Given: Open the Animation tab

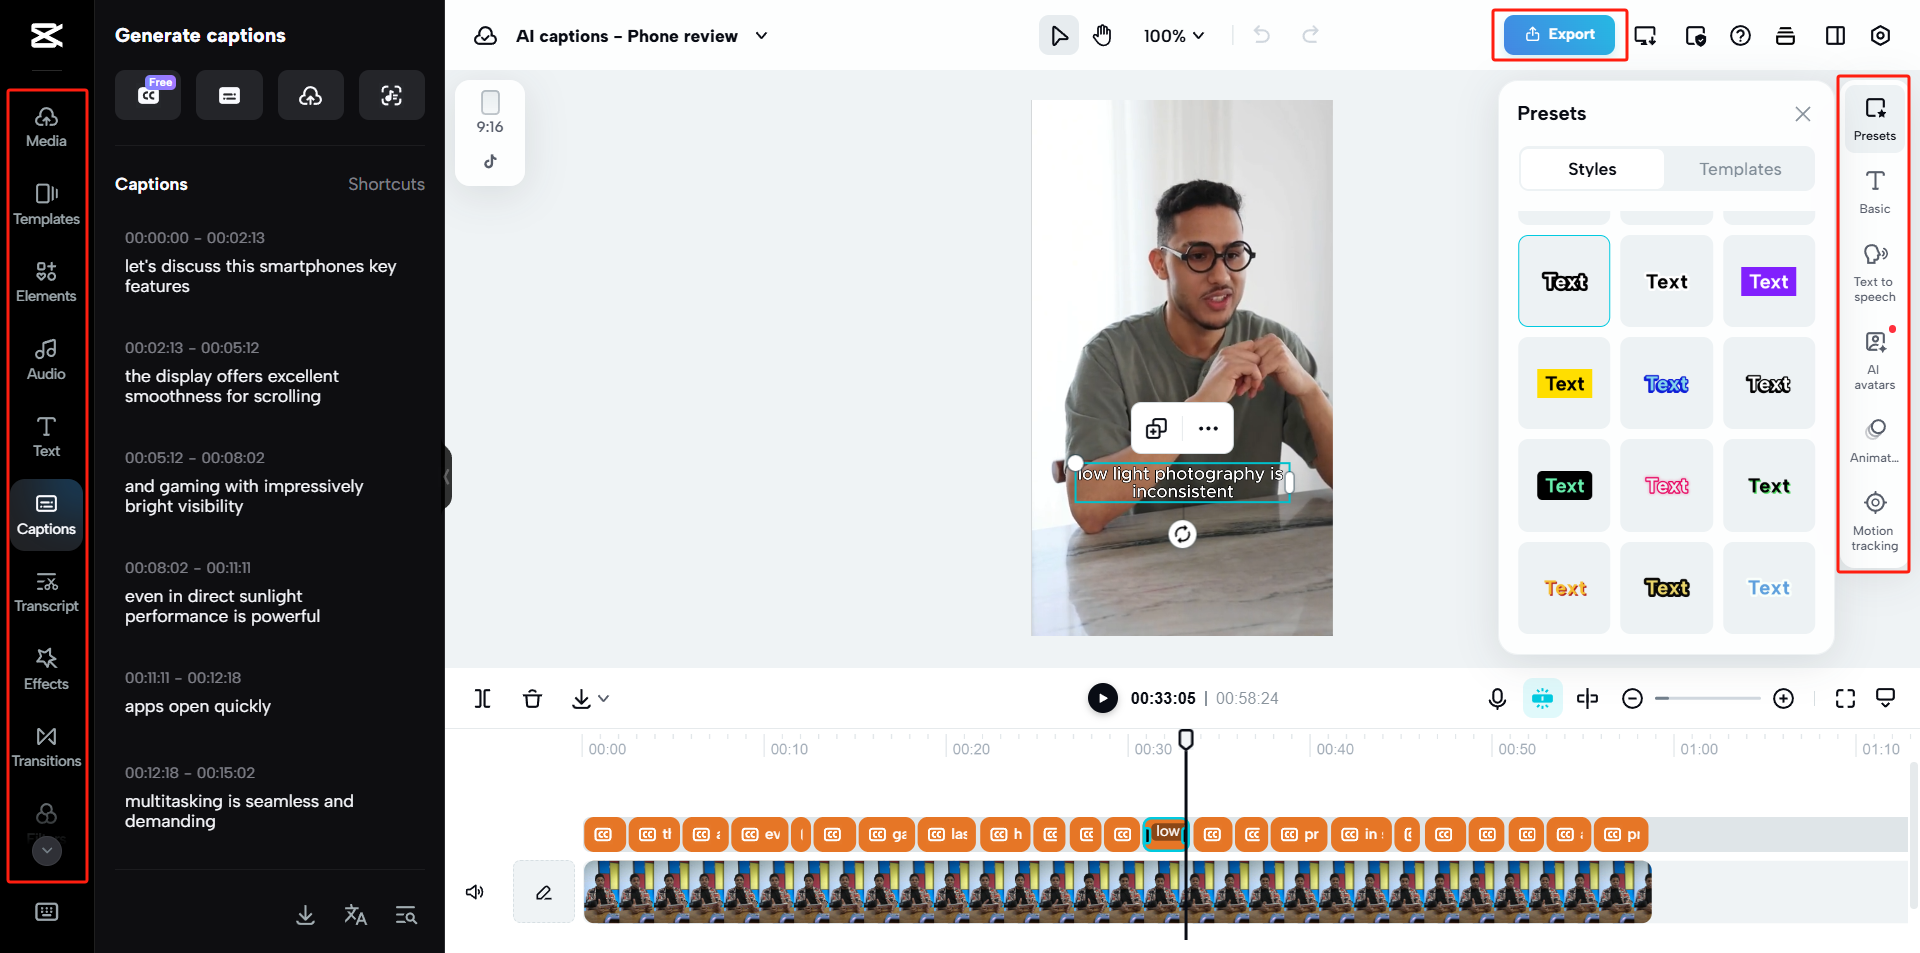Looking at the screenshot, I should coord(1874,441).
